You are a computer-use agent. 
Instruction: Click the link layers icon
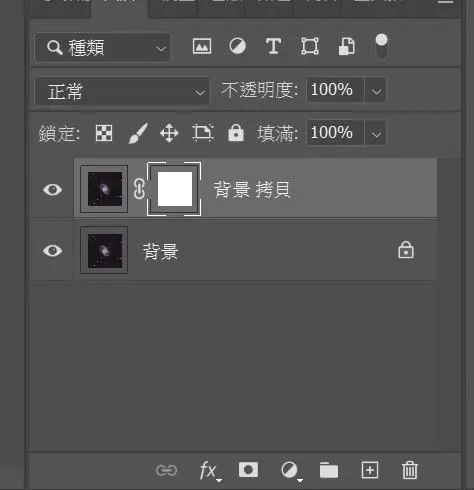click(166, 470)
